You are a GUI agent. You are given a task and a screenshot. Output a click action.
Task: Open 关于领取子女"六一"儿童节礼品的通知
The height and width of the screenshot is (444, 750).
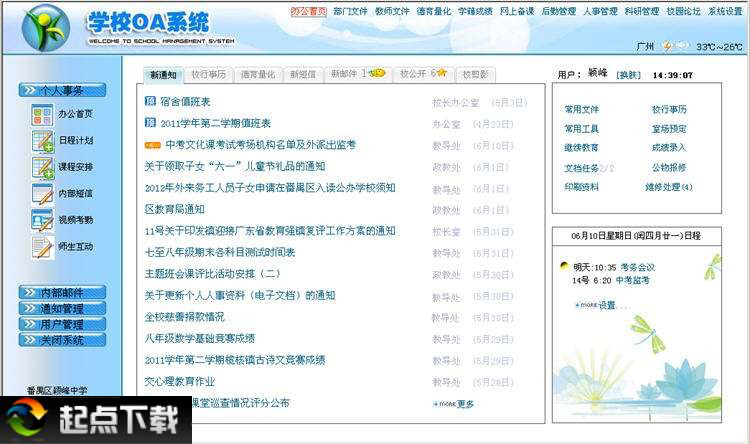click(x=235, y=166)
